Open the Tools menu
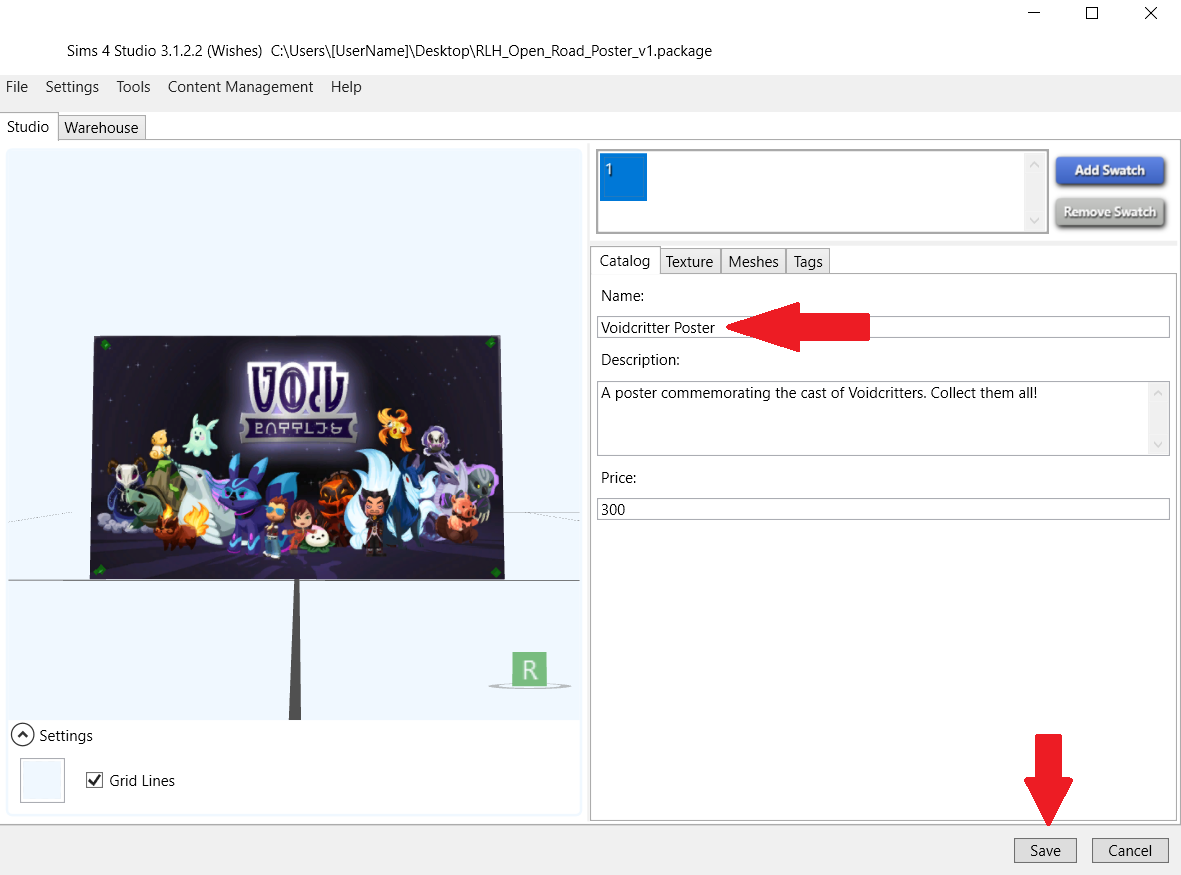This screenshot has height=875, width=1181. click(133, 87)
